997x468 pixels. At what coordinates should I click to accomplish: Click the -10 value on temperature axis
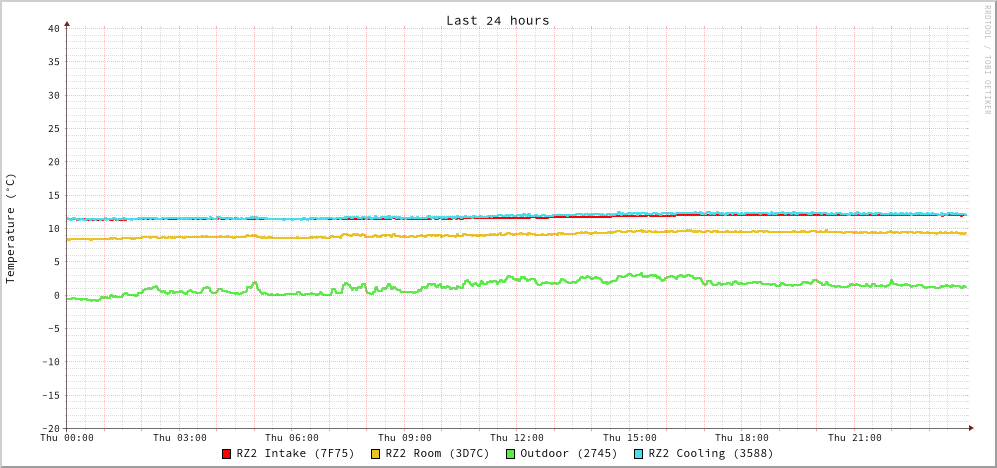[x=50, y=362]
